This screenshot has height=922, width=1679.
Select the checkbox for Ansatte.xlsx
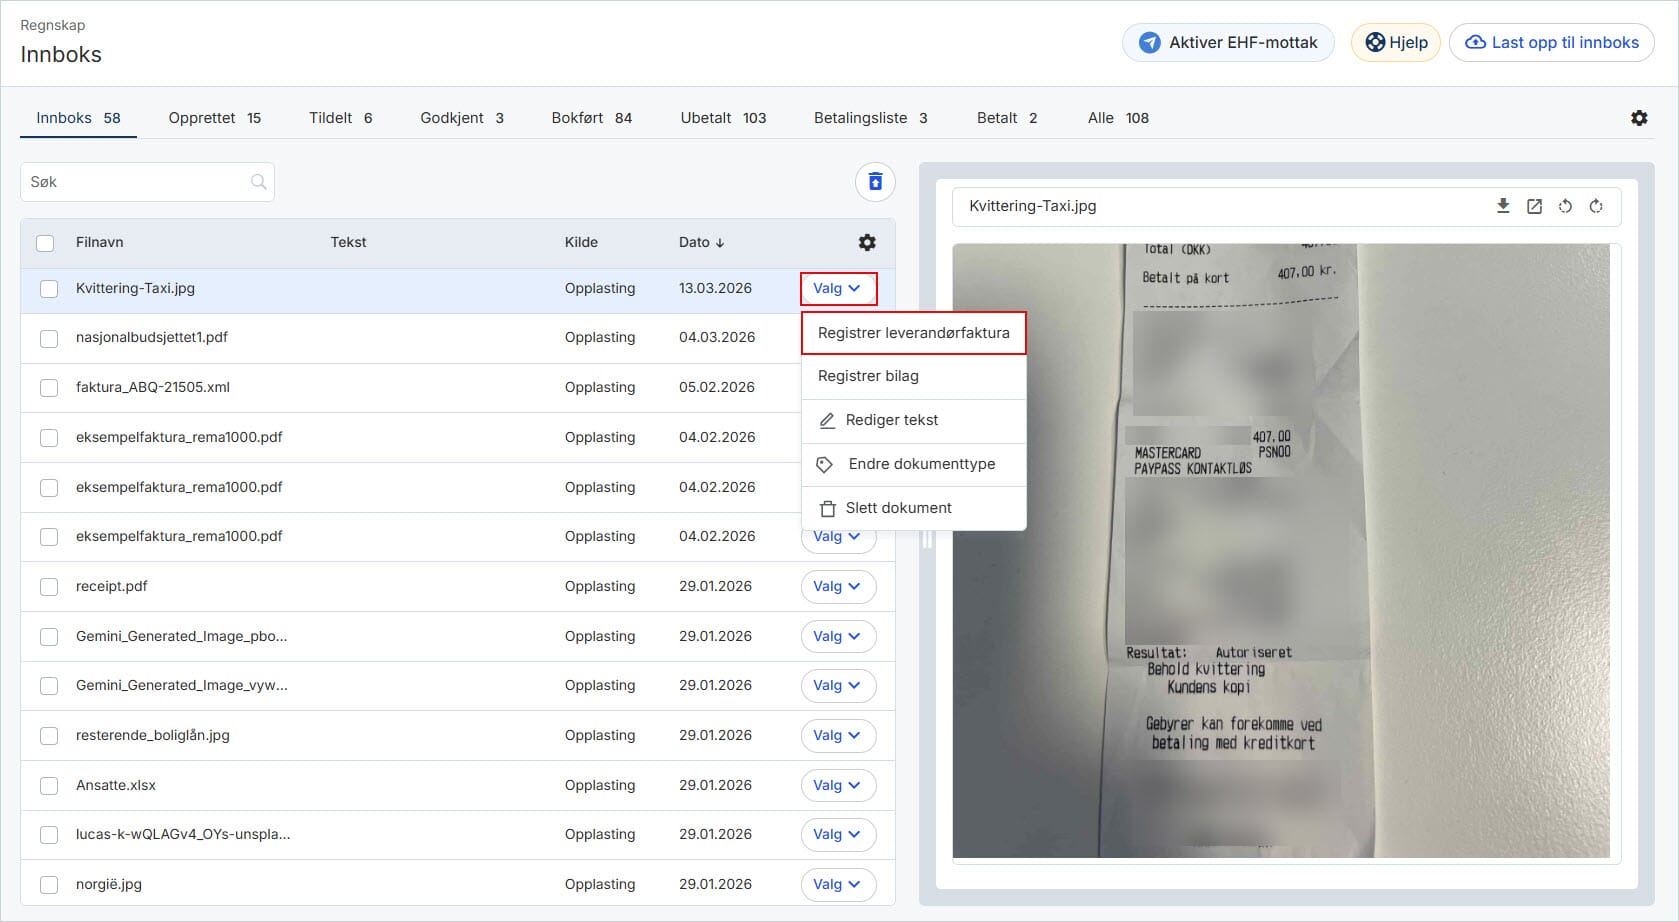[49, 786]
